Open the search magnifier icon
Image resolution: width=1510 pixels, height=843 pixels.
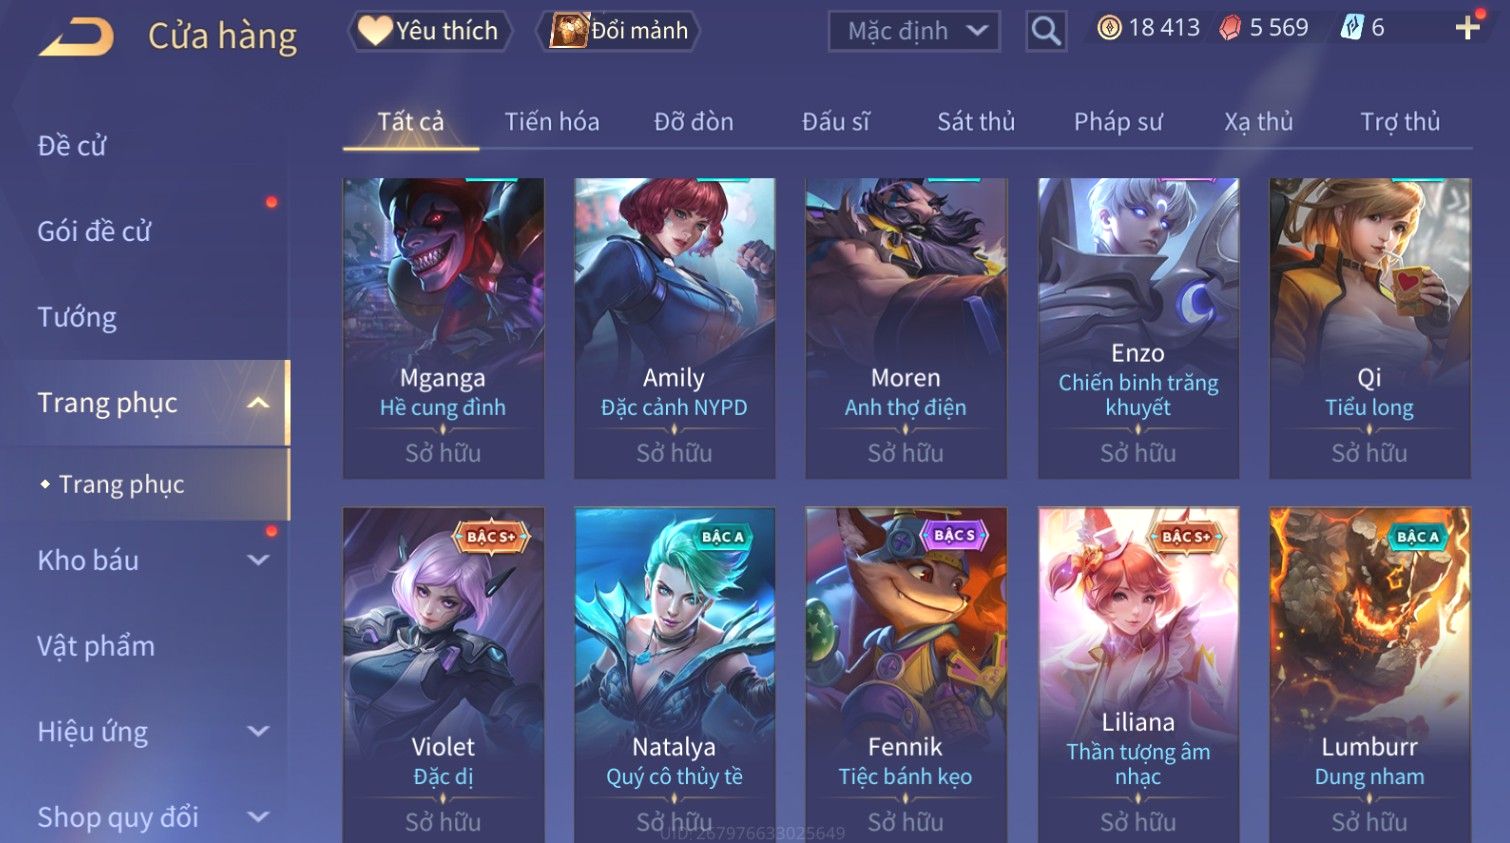point(1046,31)
